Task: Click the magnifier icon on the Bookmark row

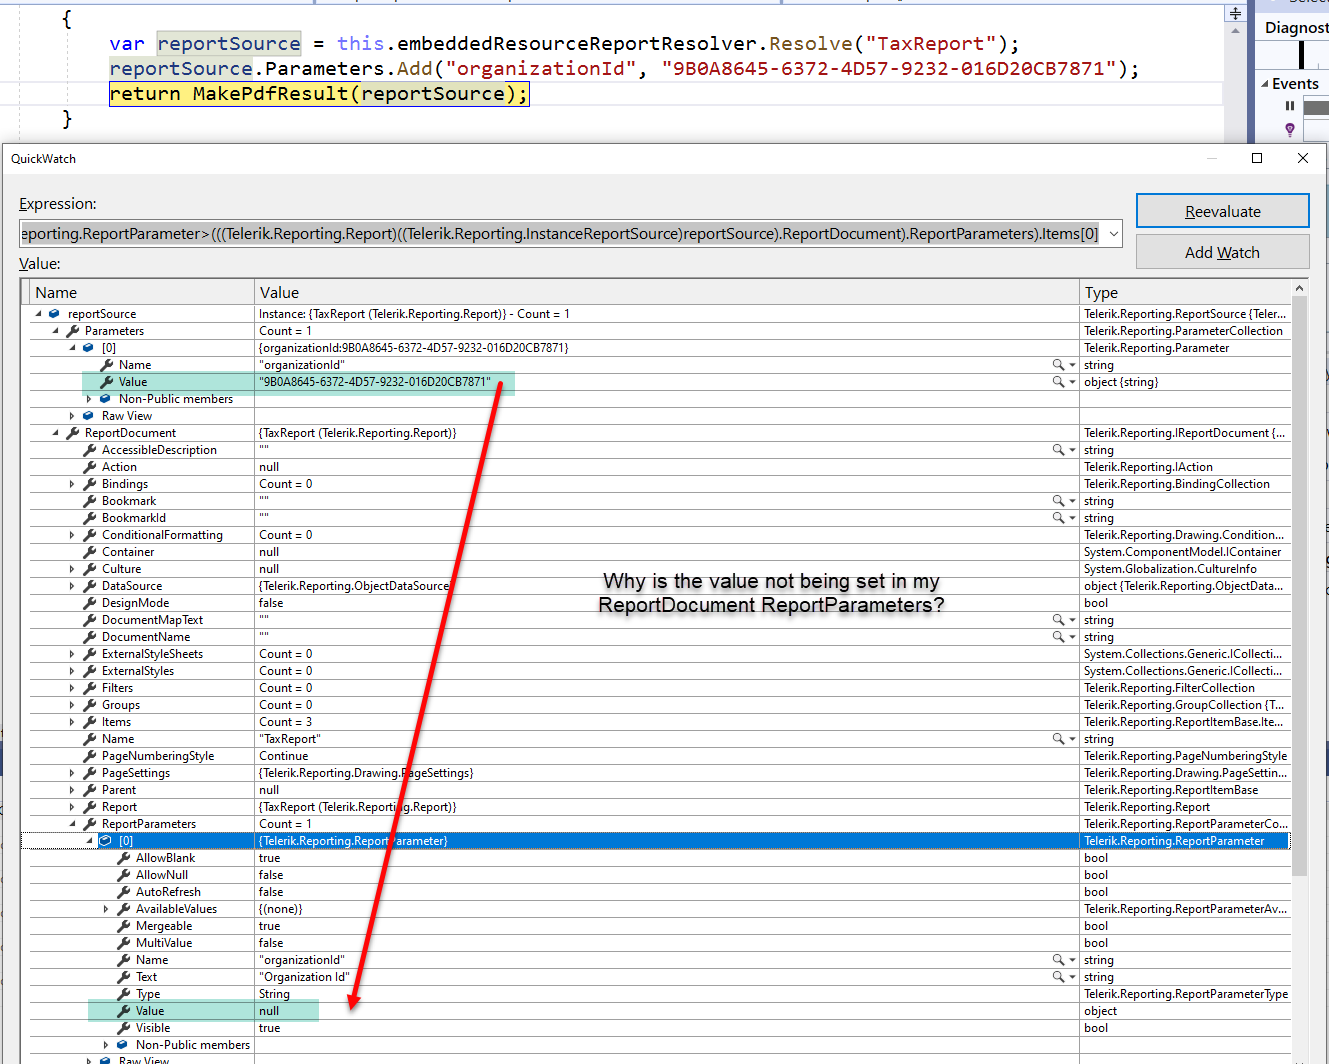Action: 1057,501
